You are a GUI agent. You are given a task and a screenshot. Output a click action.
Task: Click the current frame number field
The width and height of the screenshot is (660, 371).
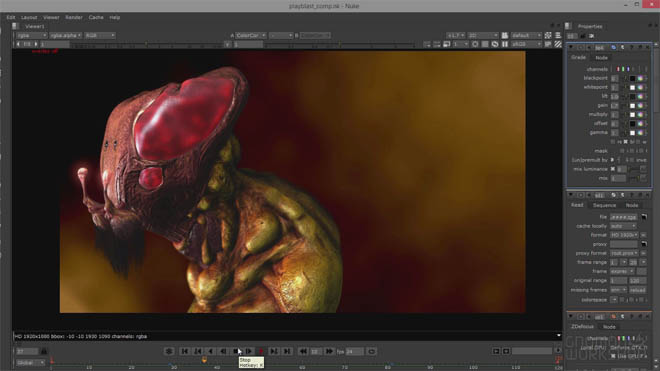(27, 351)
